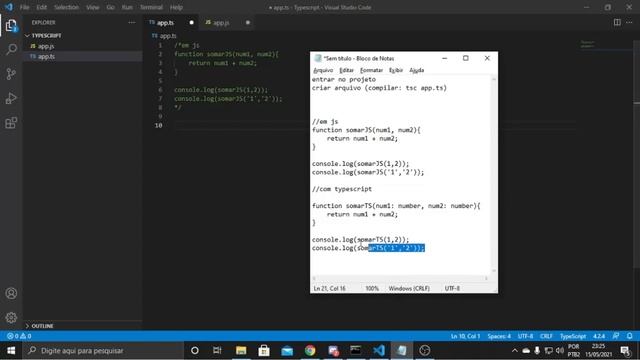Screen dimensions: 640x360
Task: Open the Selection menu in VS Code
Action: (66, 7)
